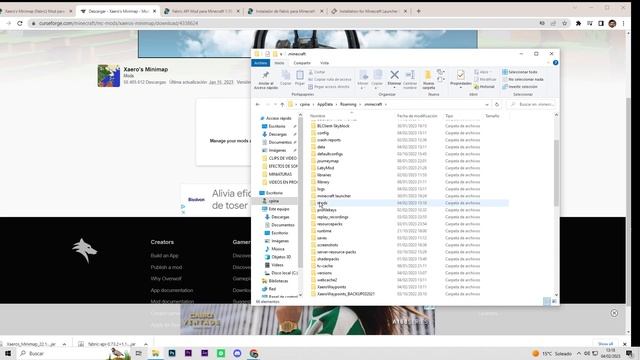Screen dimensions: 640x360
Task: Open Windows Start menu
Action: tap(8, 353)
